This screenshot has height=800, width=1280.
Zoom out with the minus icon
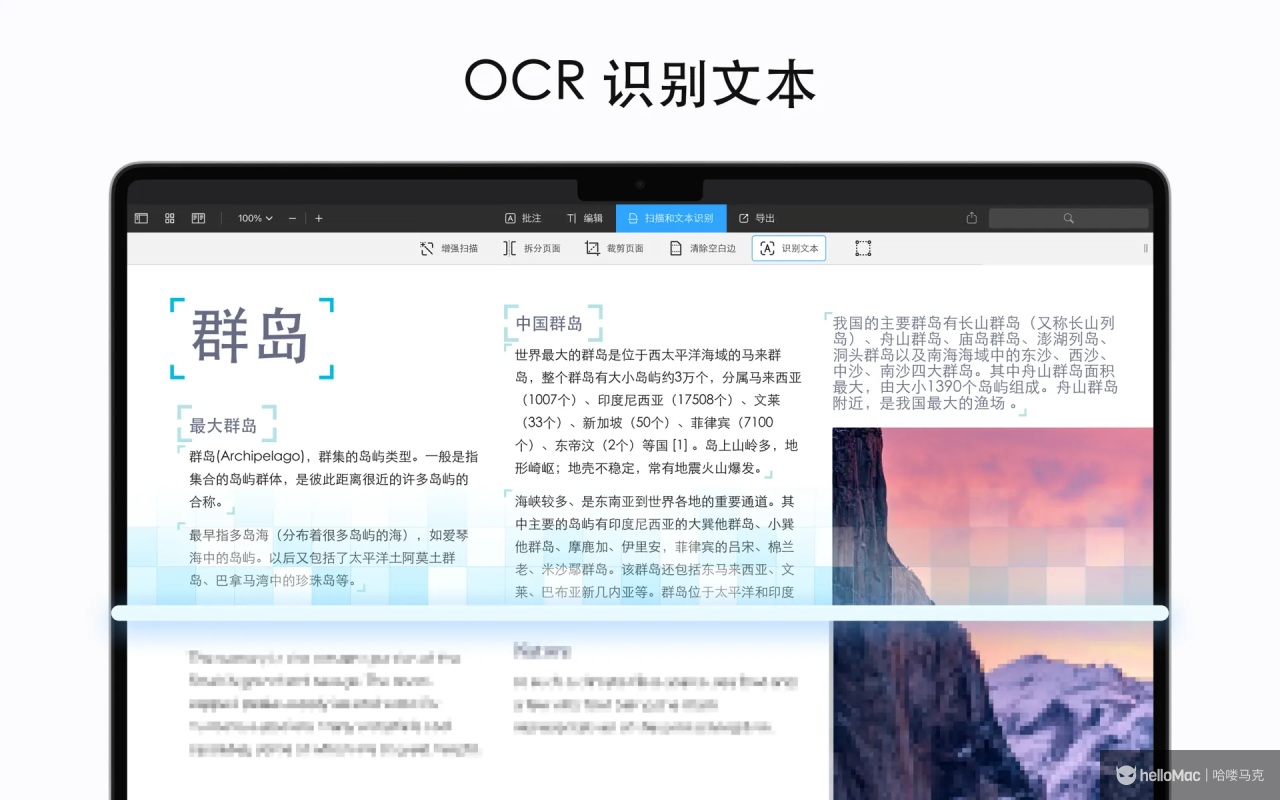pyautogui.click(x=292, y=218)
